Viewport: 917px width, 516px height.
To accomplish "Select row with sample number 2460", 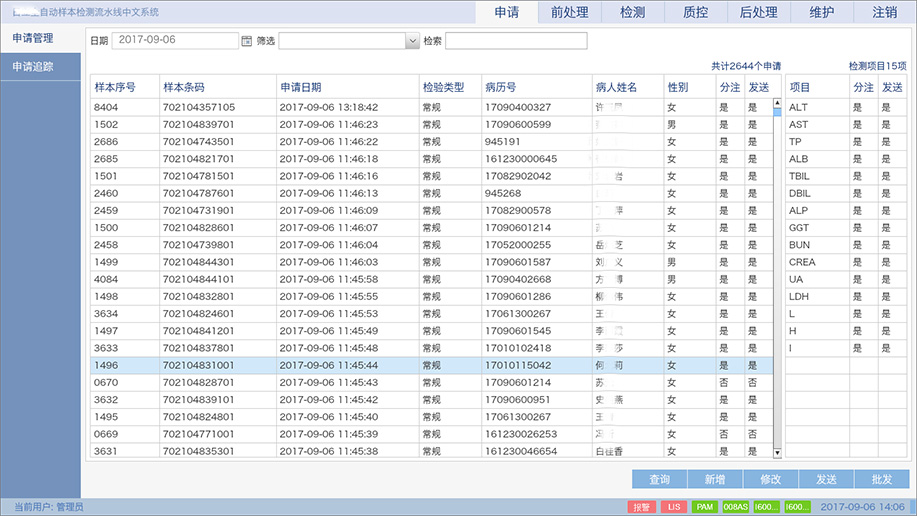I will pyautogui.click(x=432, y=193).
